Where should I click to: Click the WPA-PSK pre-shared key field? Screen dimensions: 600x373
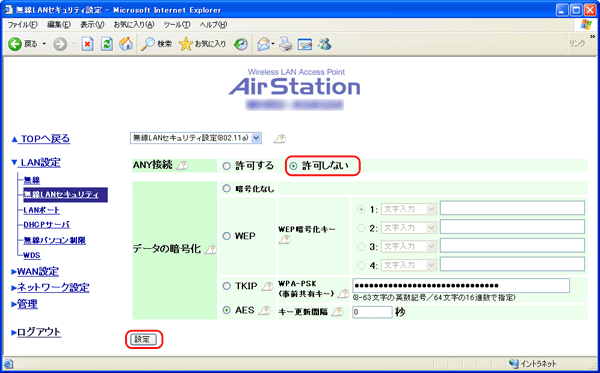461,285
